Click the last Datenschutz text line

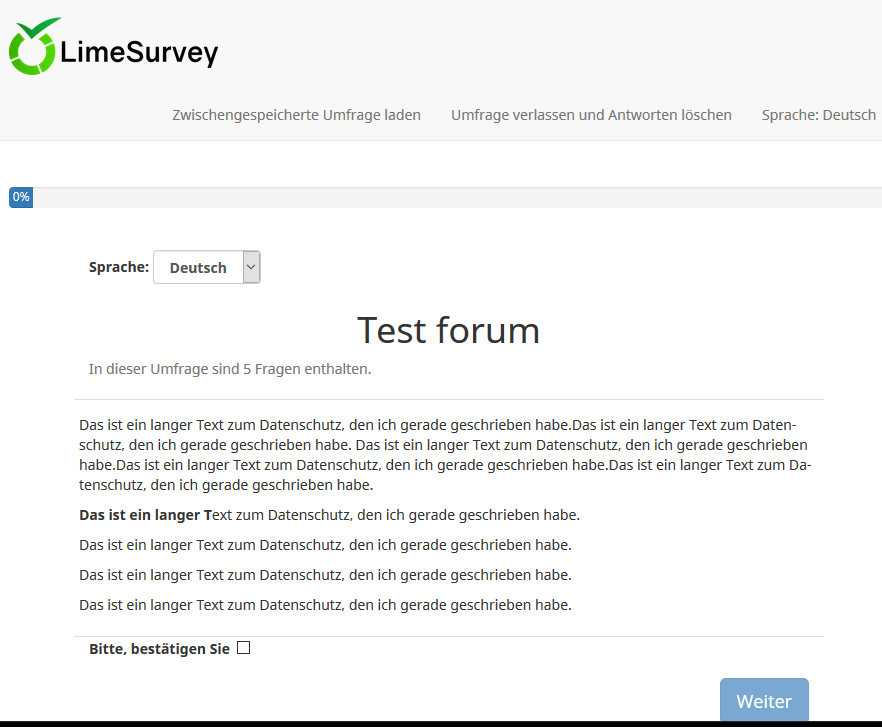pyautogui.click(x=325, y=605)
